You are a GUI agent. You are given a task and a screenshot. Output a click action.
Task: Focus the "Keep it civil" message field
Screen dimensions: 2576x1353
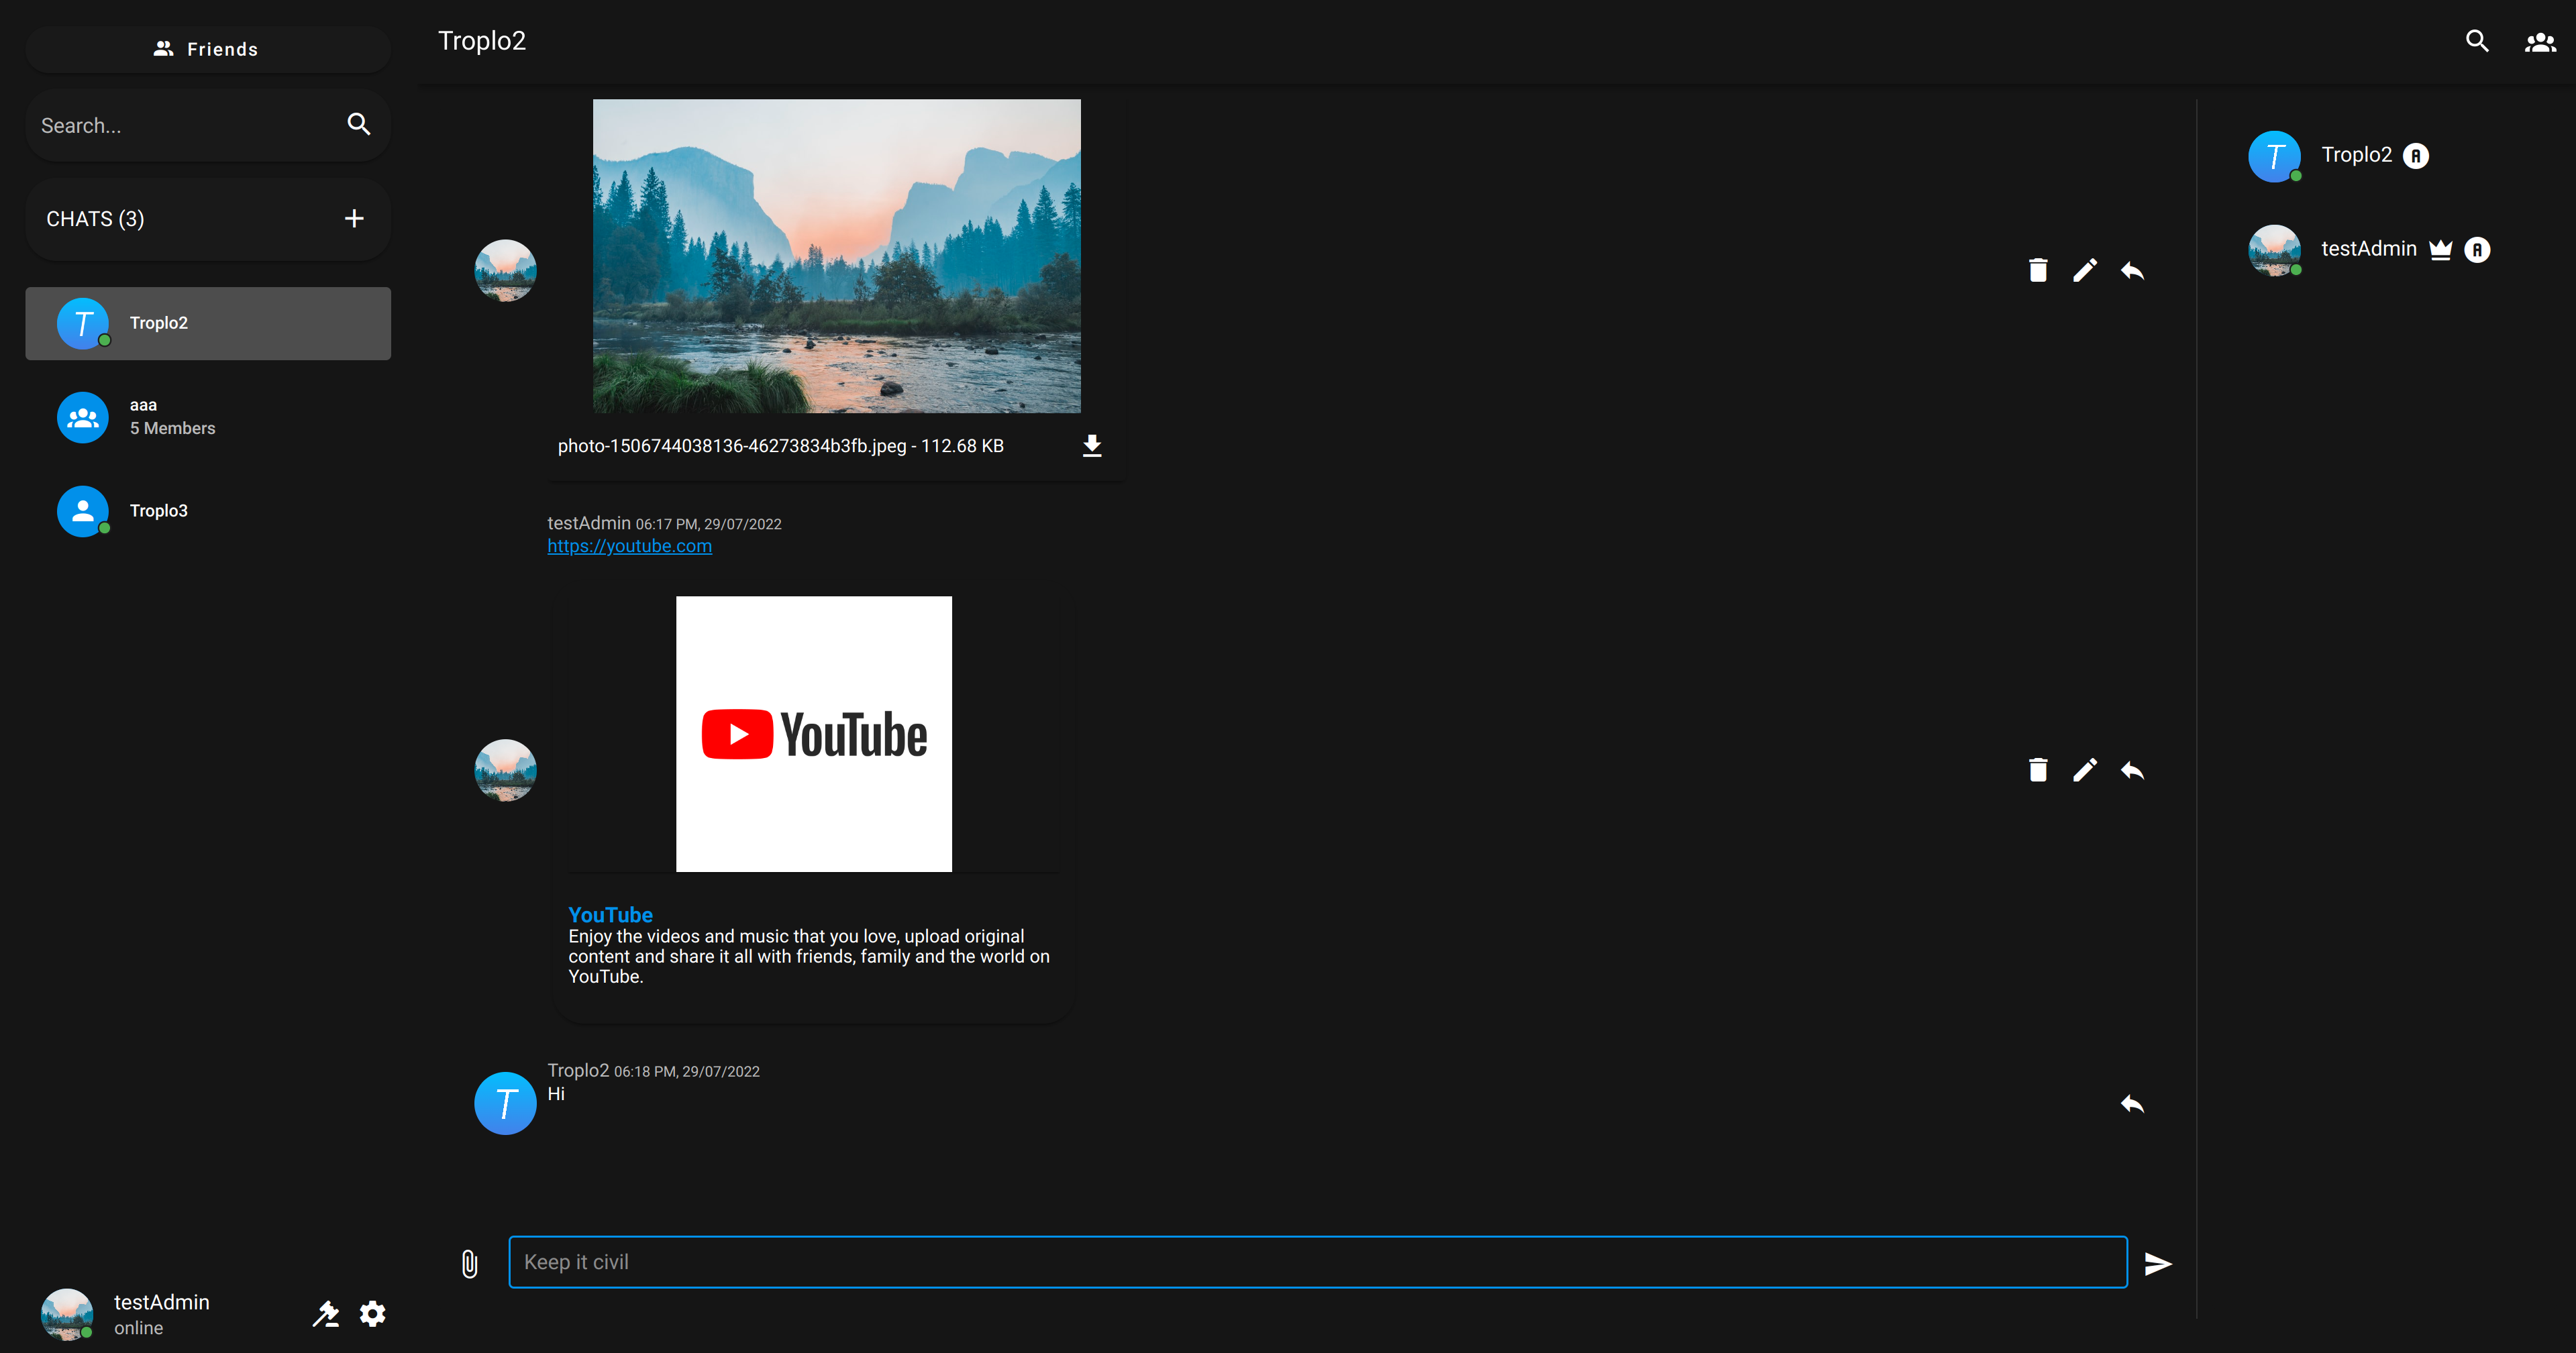coord(1317,1262)
